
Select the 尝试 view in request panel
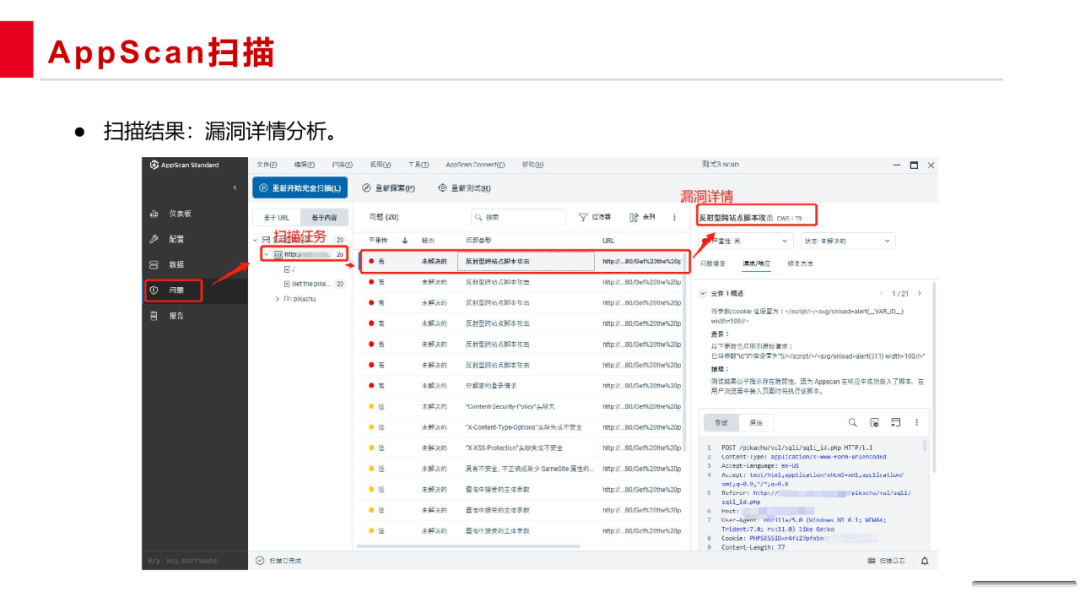[x=721, y=423]
